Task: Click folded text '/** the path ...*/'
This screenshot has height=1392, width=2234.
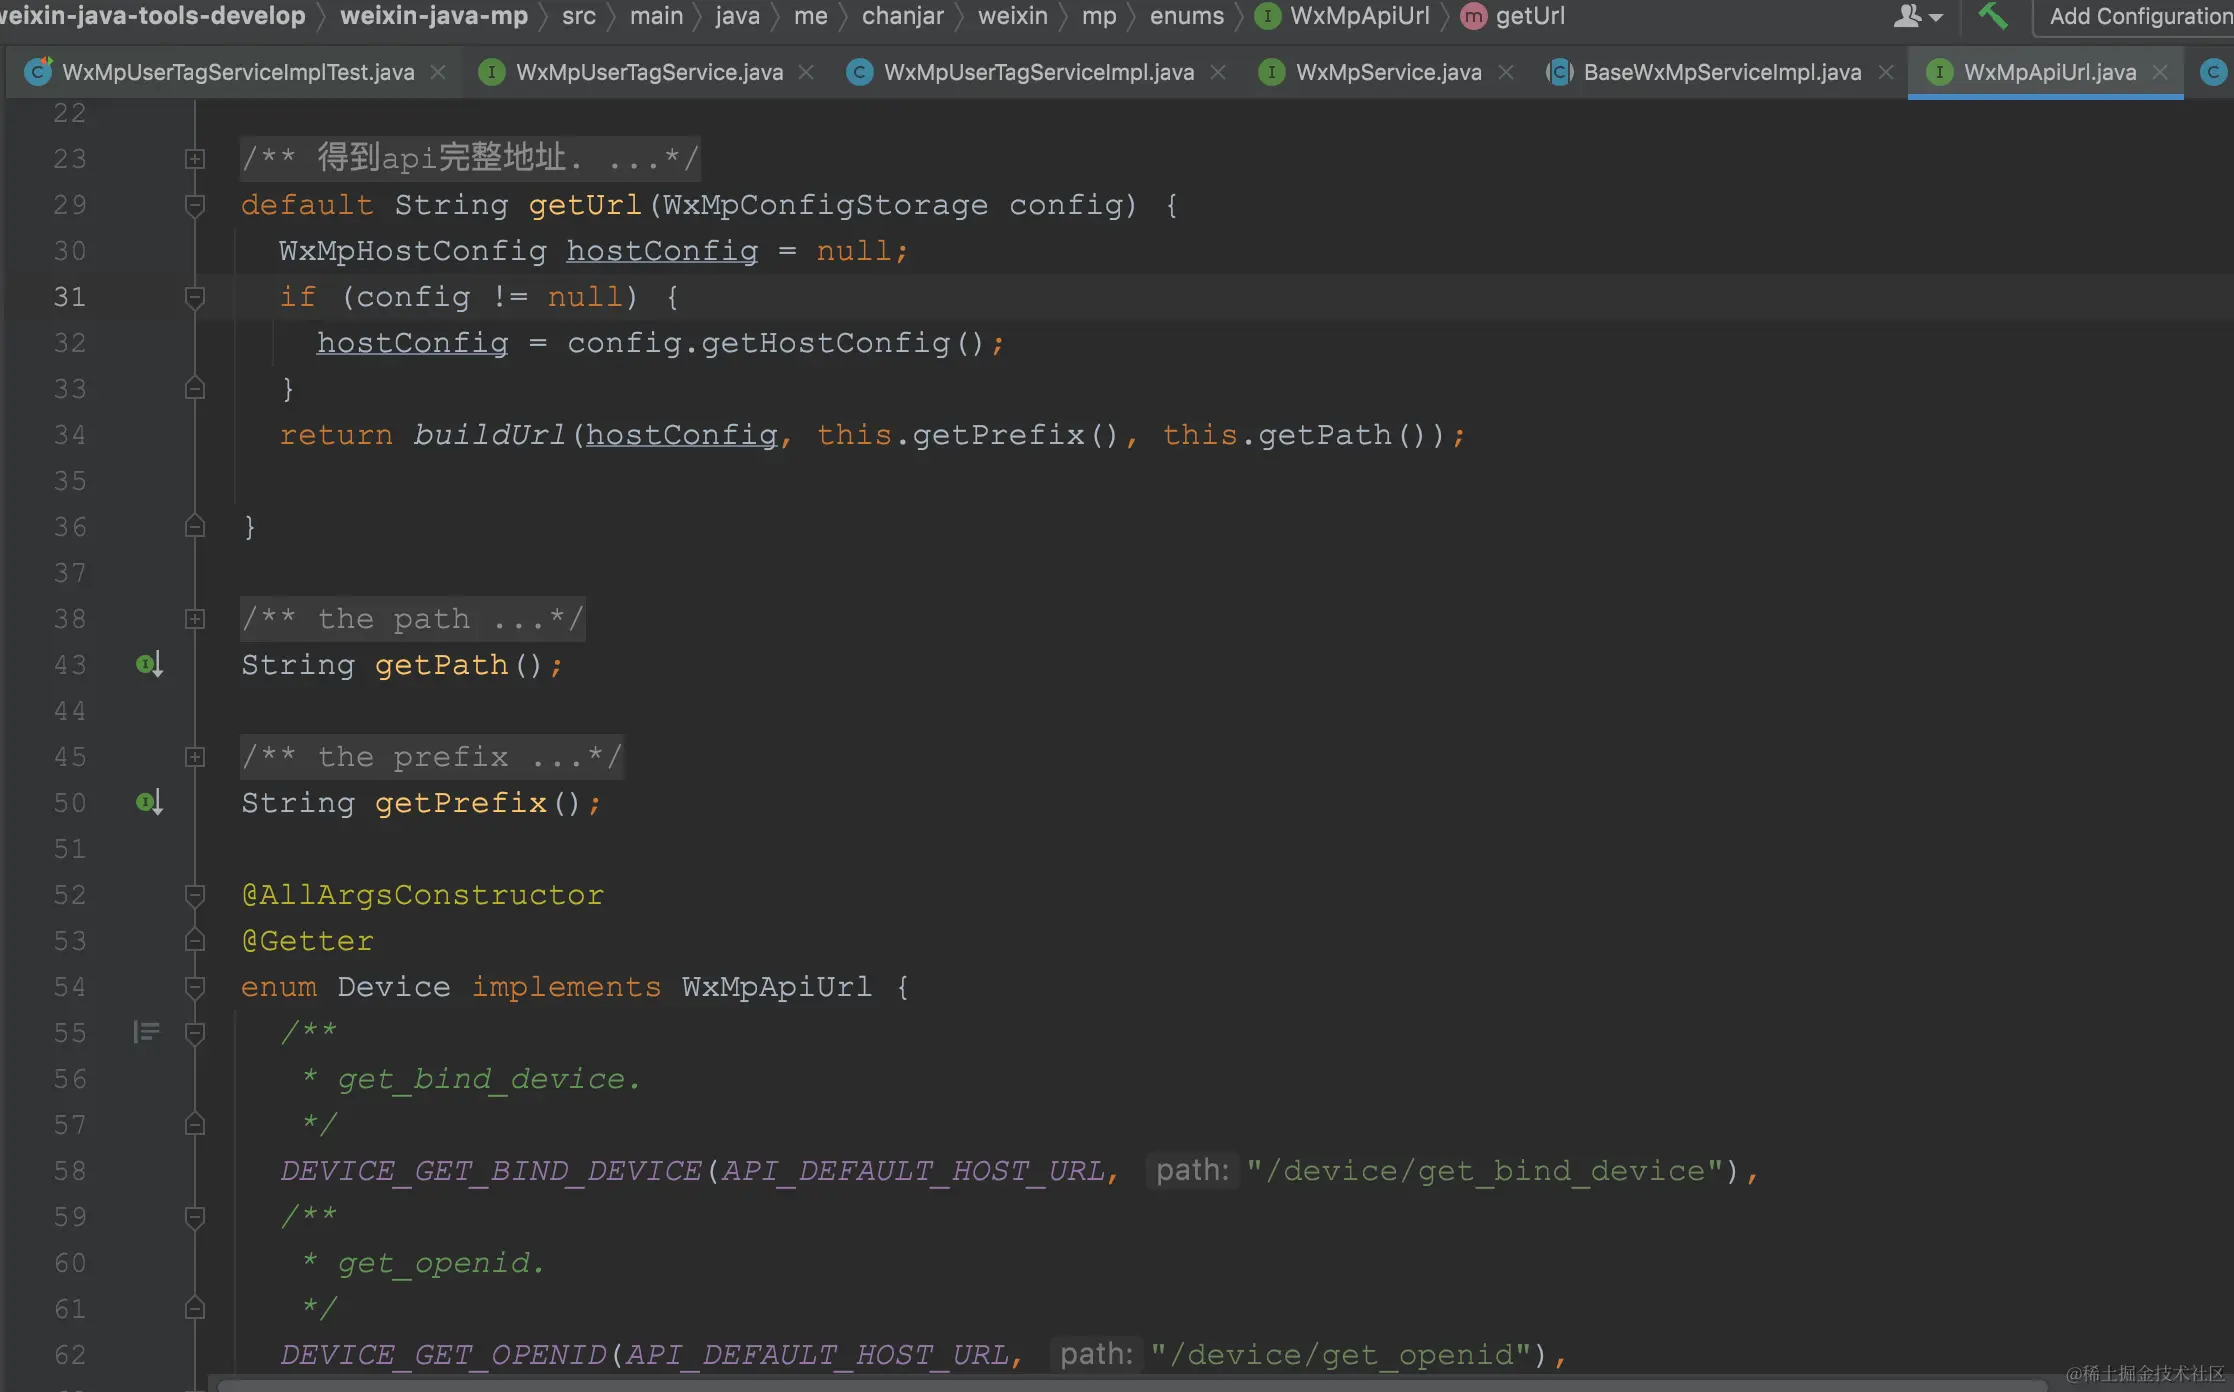Action: tap(412, 619)
